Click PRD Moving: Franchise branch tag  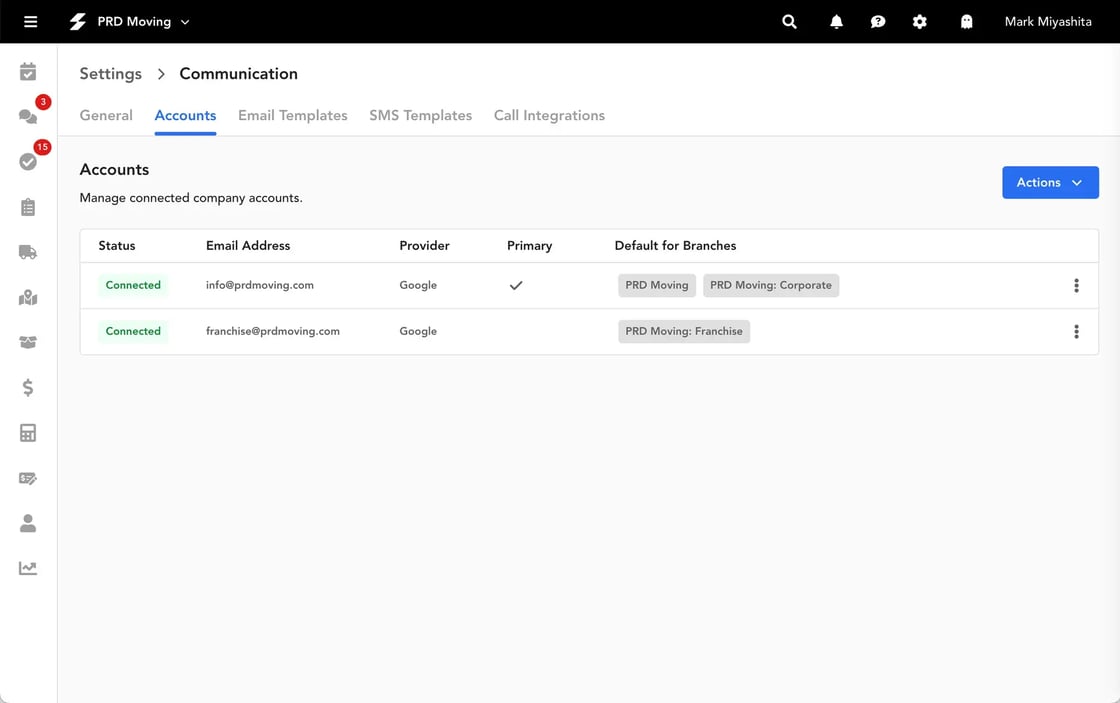click(x=684, y=331)
